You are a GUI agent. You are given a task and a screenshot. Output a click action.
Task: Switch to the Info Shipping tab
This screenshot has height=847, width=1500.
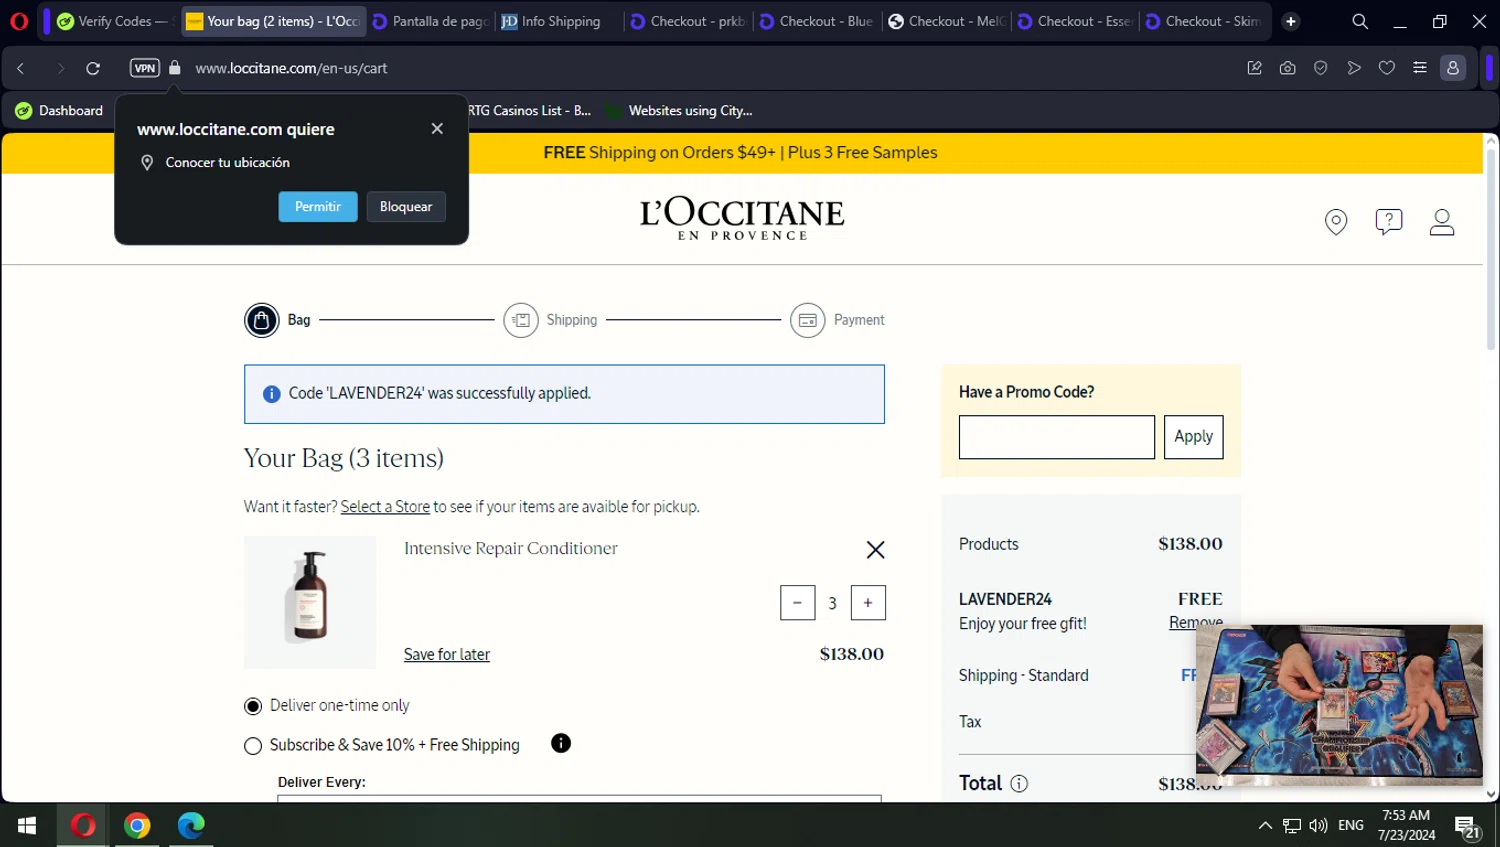[559, 21]
